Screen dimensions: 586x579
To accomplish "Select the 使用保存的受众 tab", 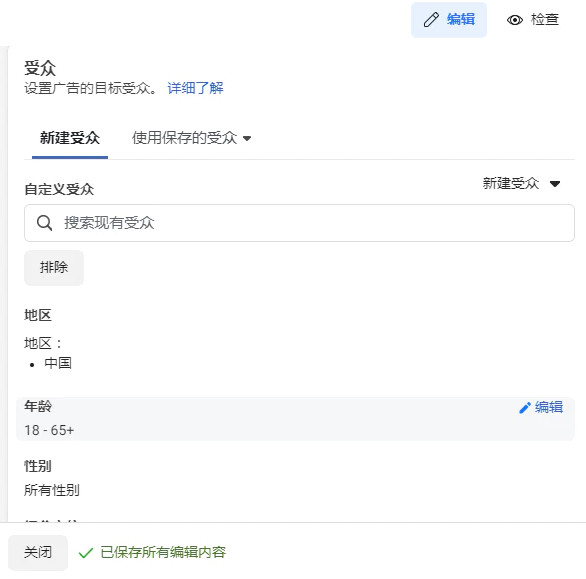I will (191, 138).
